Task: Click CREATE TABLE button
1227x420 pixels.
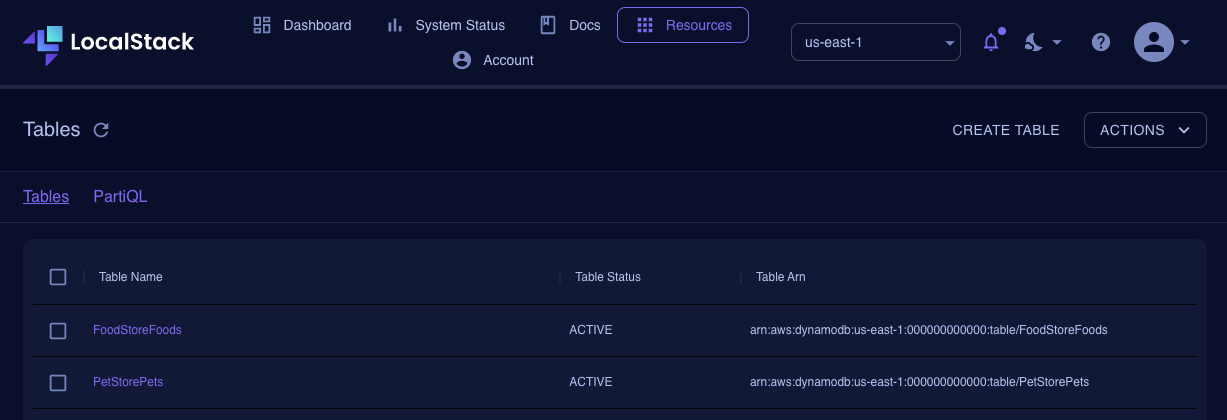Action: (1005, 130)
